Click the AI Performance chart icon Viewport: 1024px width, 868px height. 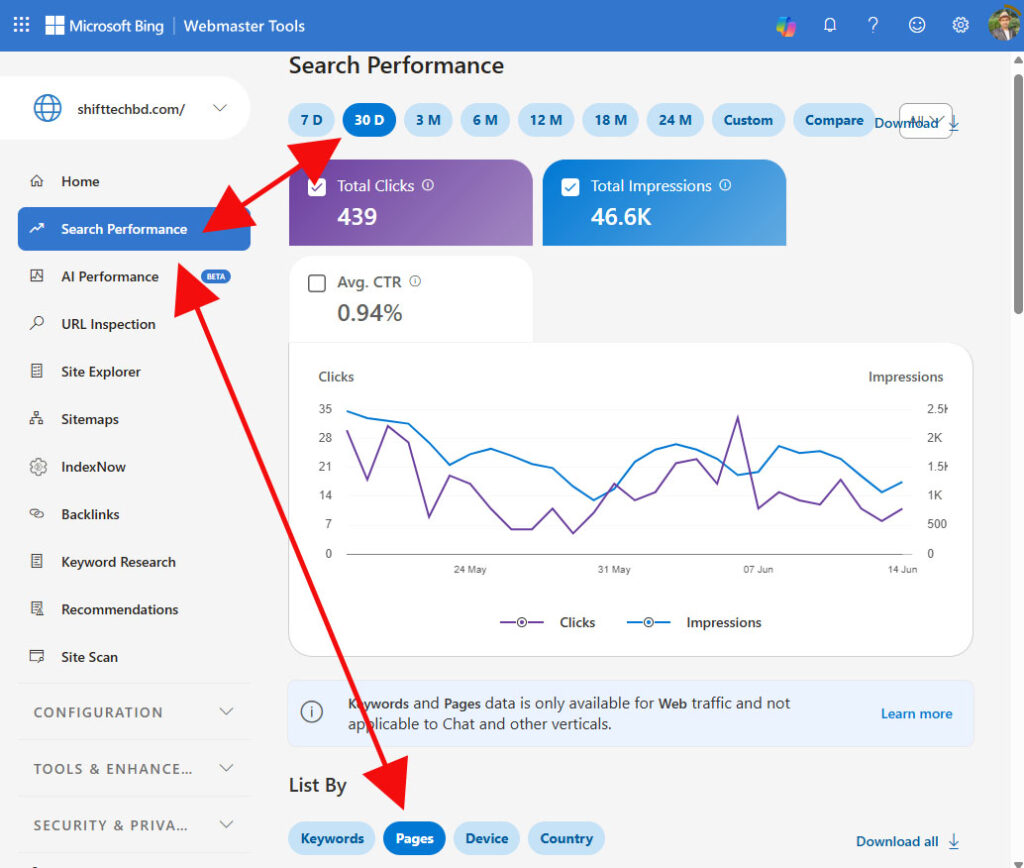pos(37,276)
